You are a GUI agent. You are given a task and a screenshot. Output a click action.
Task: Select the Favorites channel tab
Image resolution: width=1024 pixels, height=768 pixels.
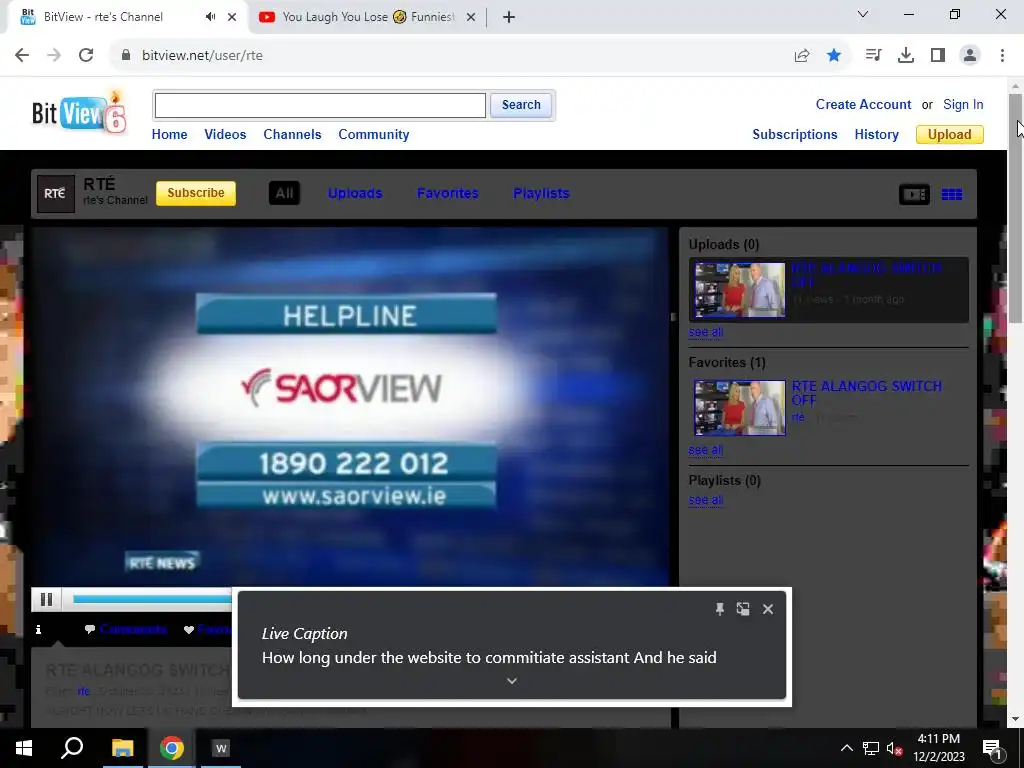[447, 193]
